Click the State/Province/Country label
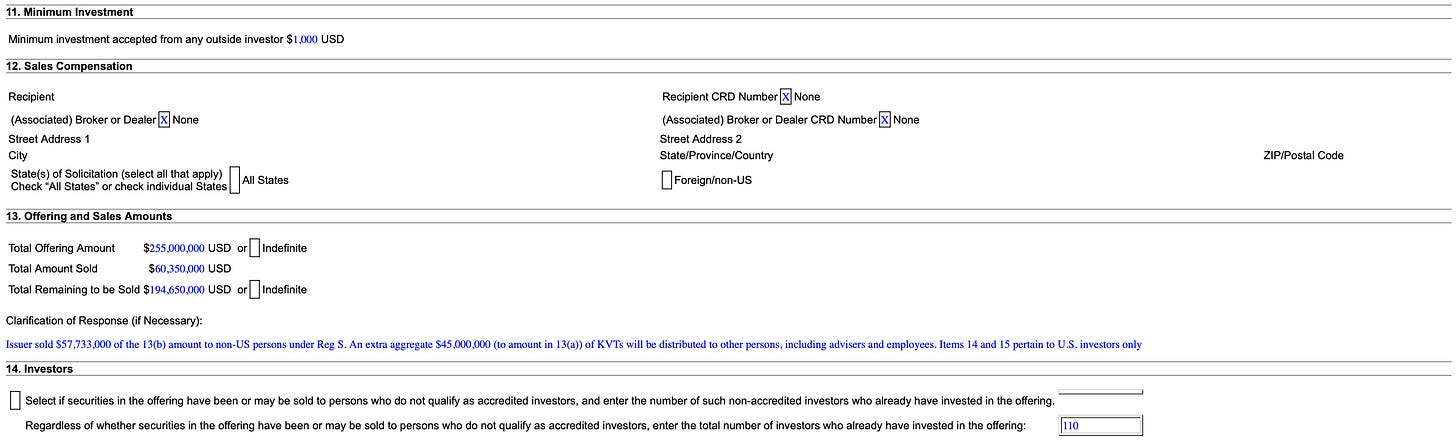This screenshot has width=1456, height=445. (x=717, y=156)
